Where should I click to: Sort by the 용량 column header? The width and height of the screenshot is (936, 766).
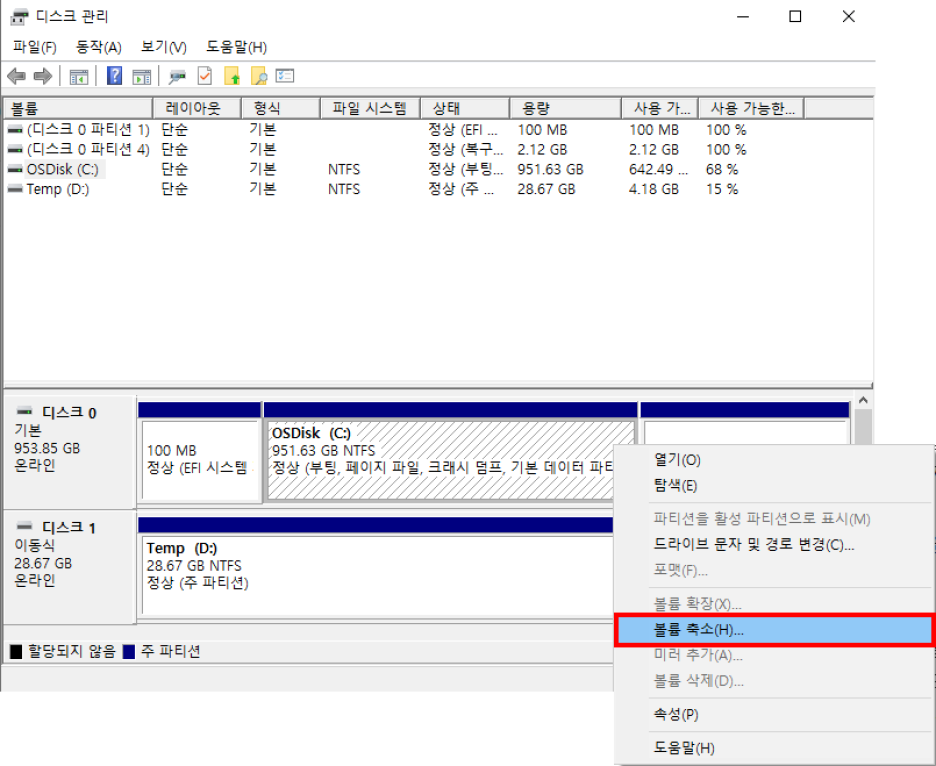tap(565, 108)
